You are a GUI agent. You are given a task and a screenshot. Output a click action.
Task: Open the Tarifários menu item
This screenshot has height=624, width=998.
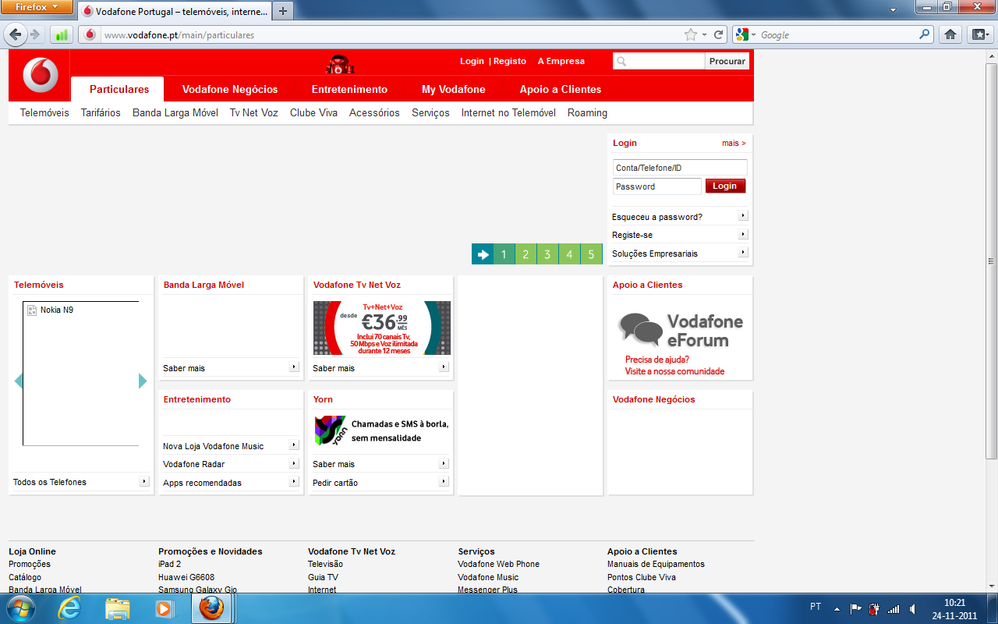[99, 112]
